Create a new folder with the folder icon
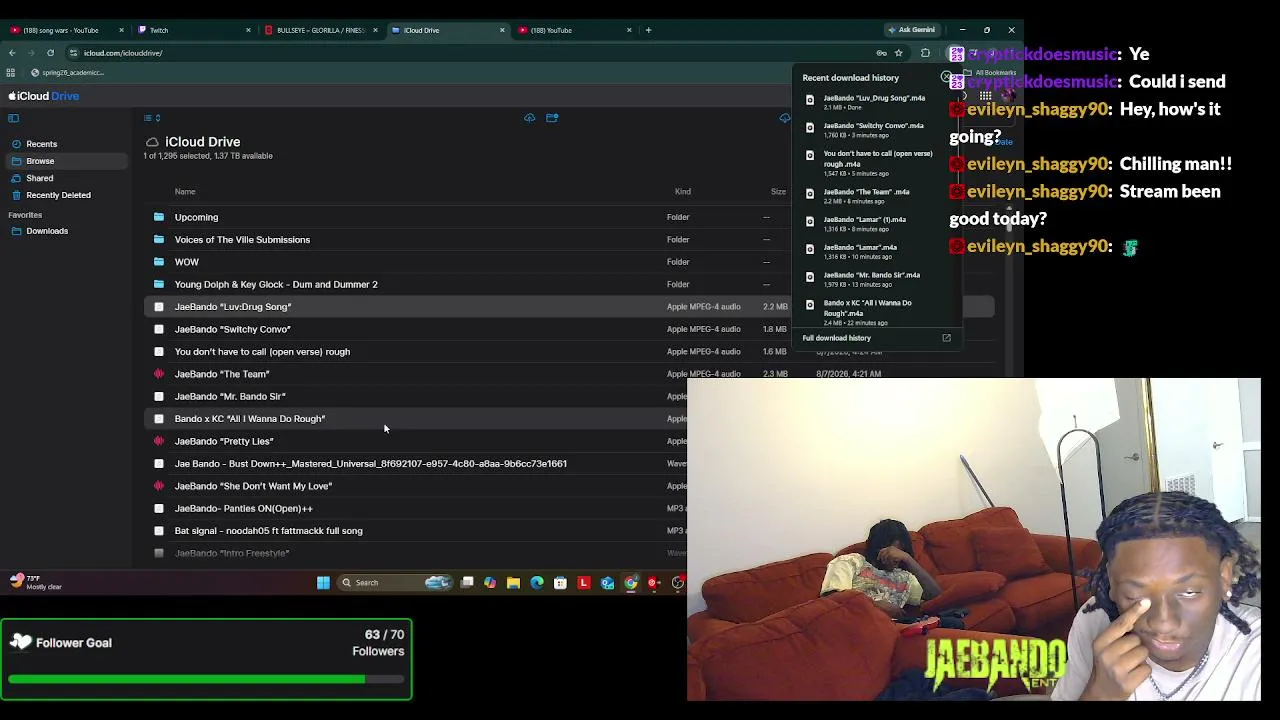 (x=552, y=118)
